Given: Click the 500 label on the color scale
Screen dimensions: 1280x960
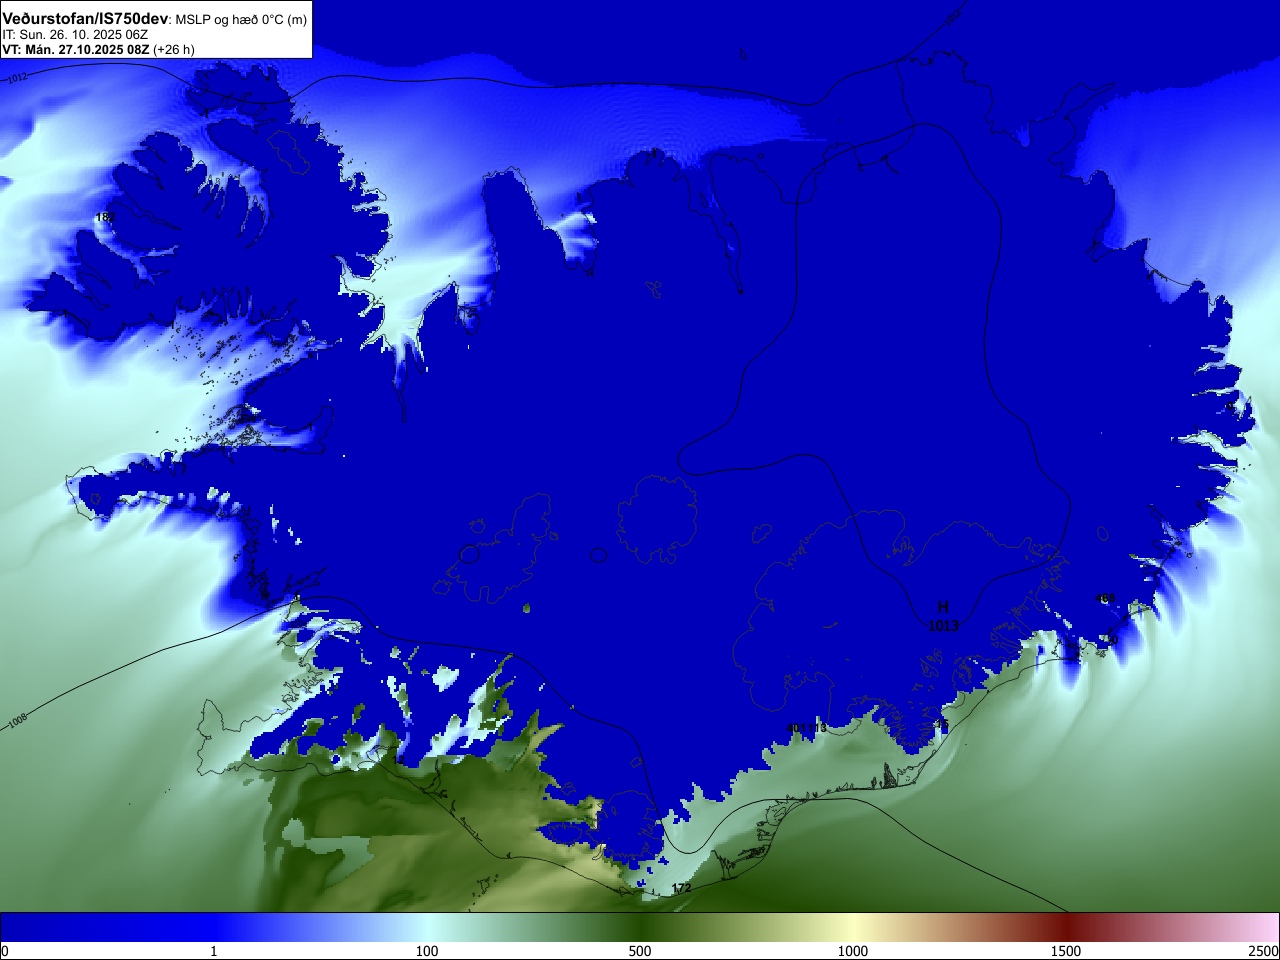Looking at the screenshot, I should (640, 951).
